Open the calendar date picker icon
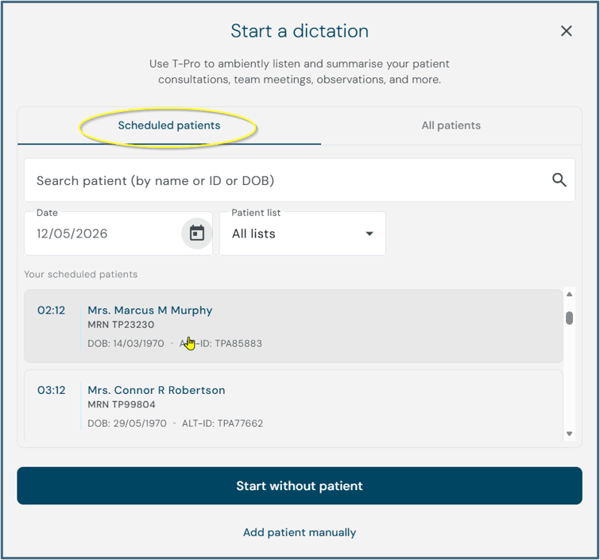600x560 pixels. tap(197, 233)
